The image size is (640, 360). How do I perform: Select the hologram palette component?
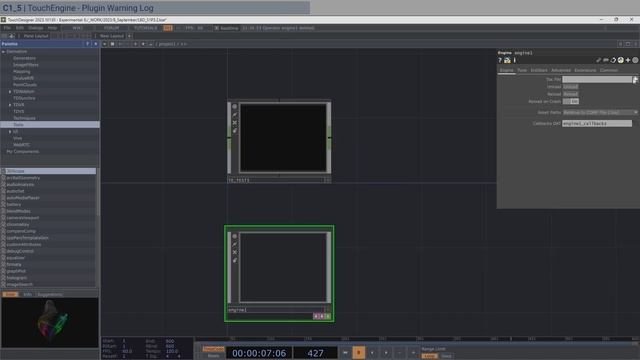tap(17, 278)
